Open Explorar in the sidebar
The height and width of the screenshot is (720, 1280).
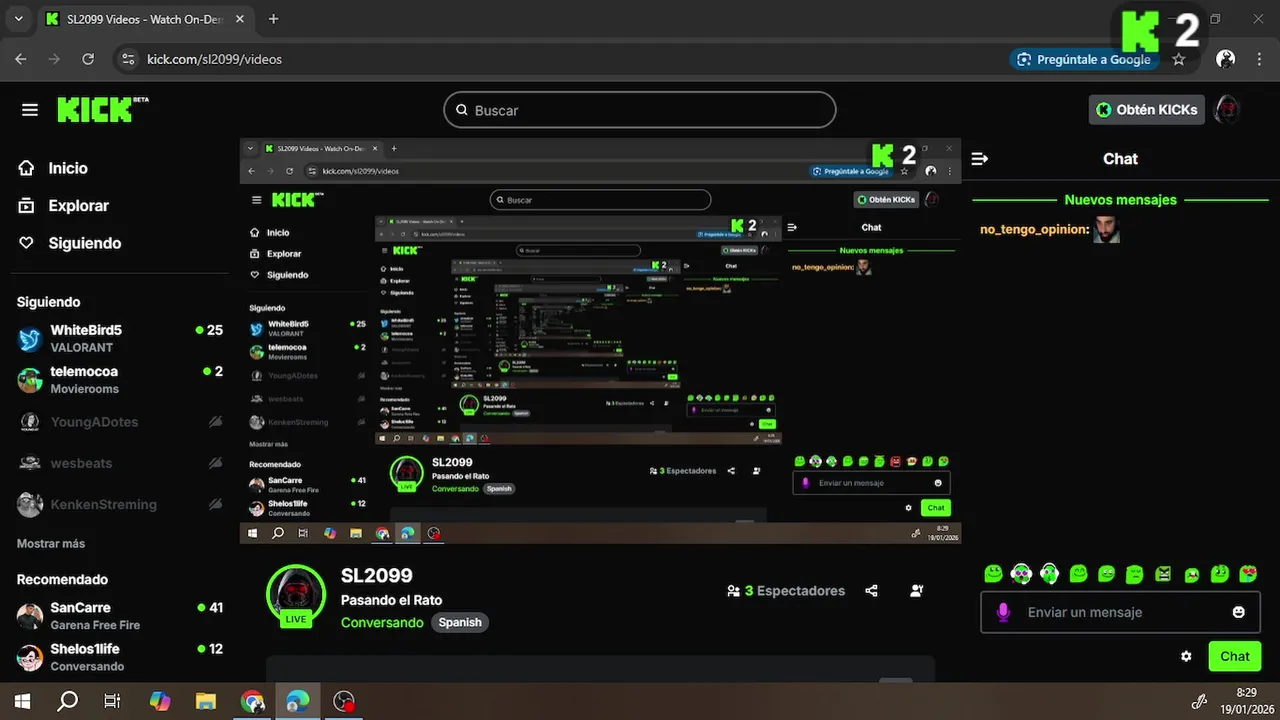click(x=78, y=205)
